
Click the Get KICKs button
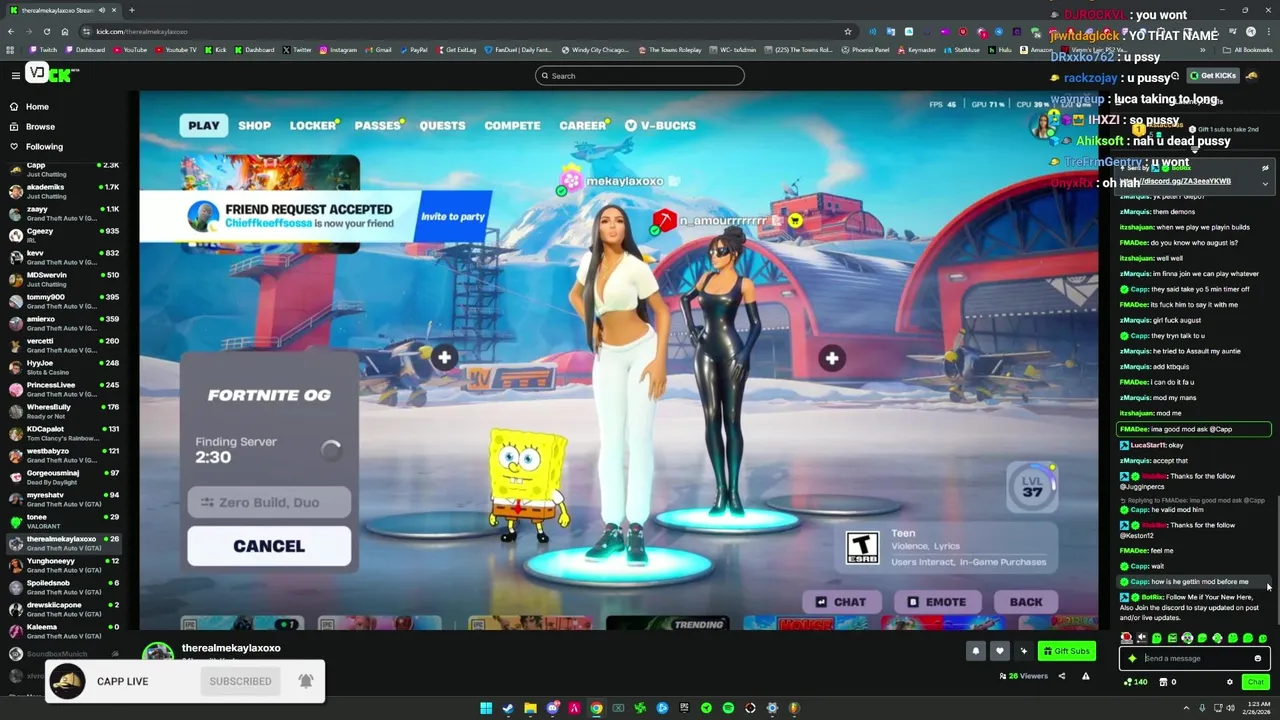coord(1213,76)
